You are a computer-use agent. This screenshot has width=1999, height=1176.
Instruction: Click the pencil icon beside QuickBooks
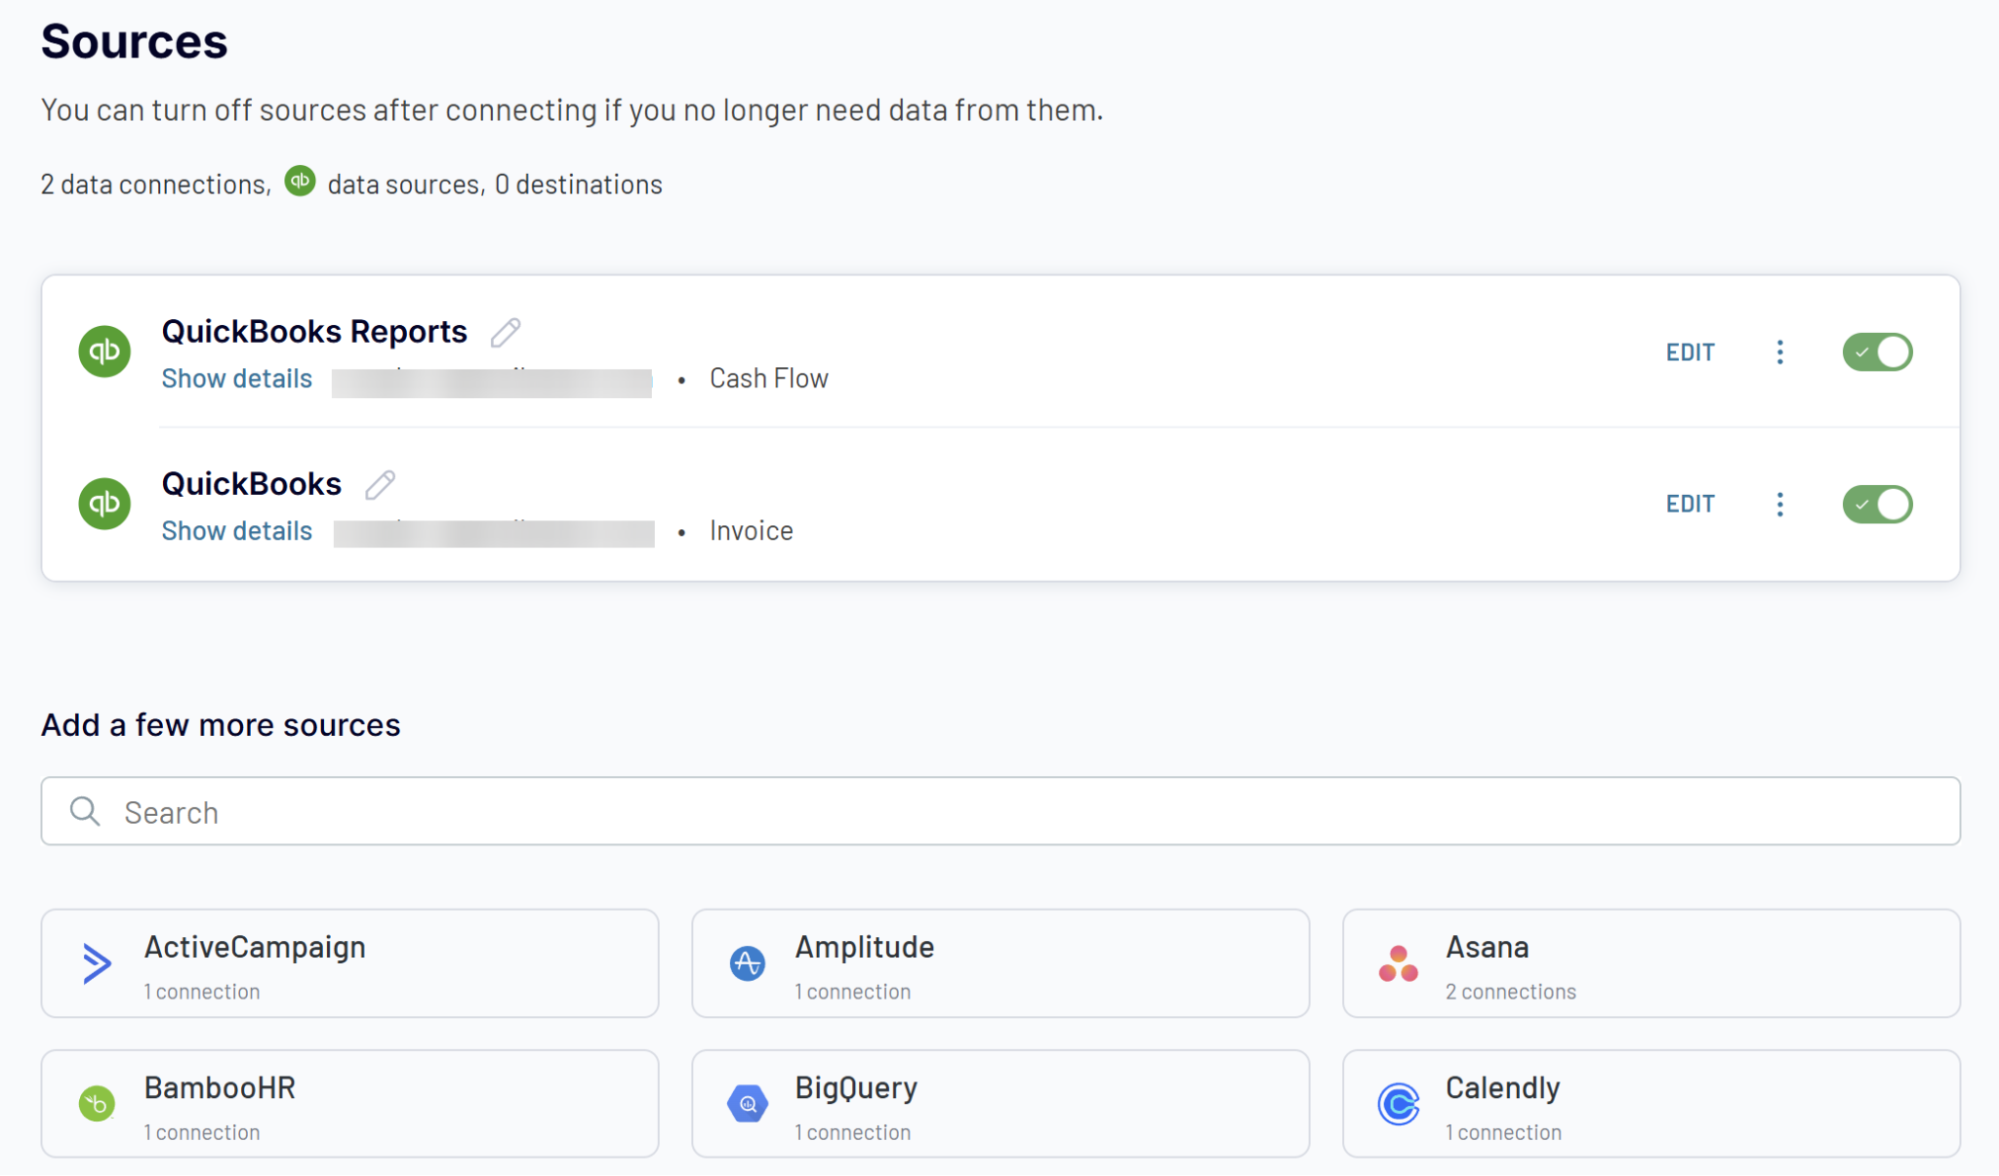(379, 485)
